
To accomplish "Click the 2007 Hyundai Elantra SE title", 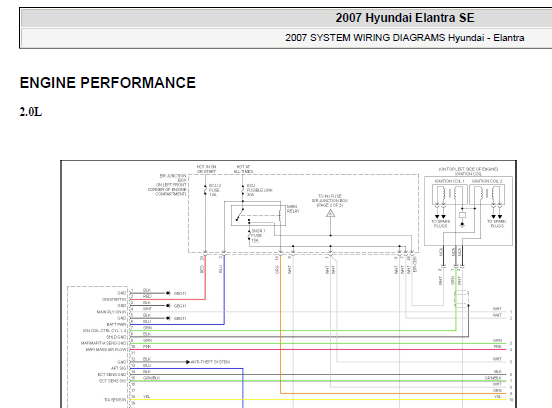I will (x=404, y=18).
